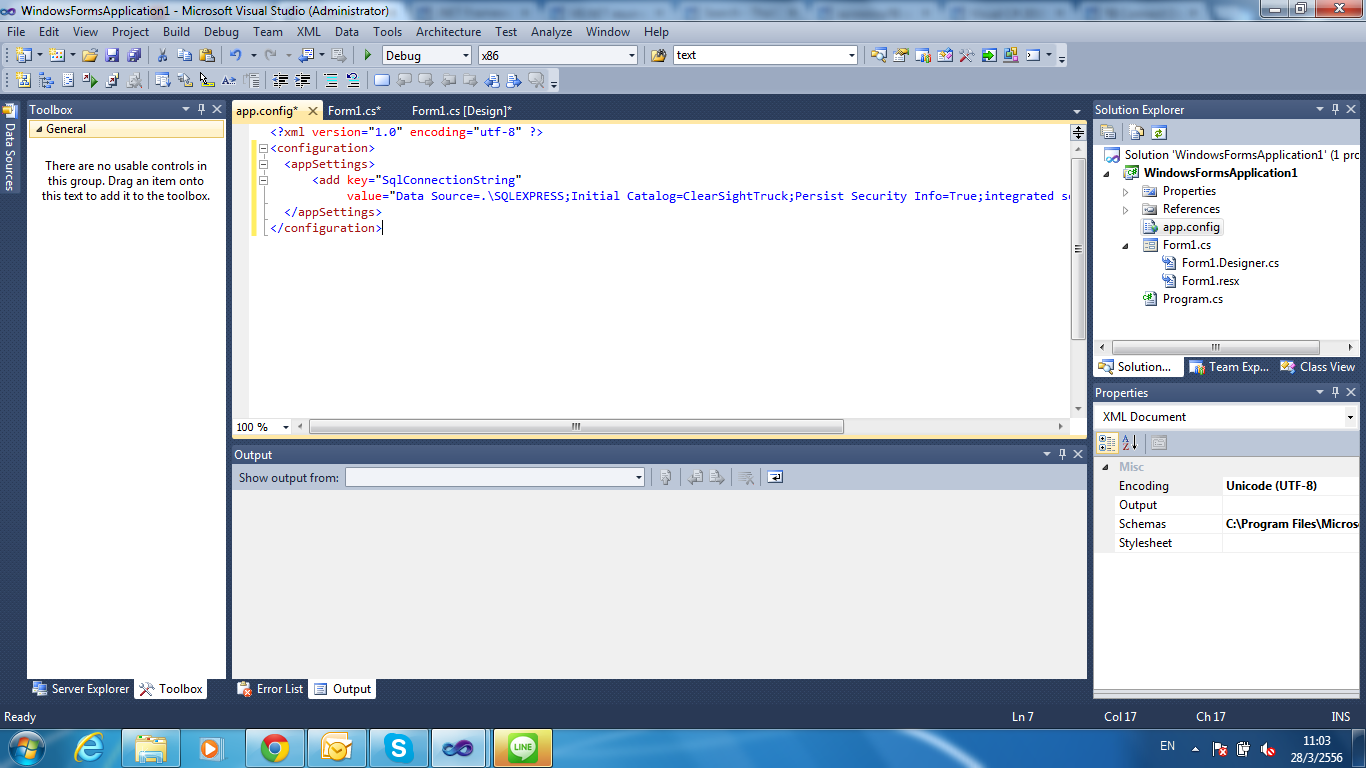Sort properties alphabetically in Properties panel
The width and height of the screenshot is (1366, 768).
tap(1130, 443)
